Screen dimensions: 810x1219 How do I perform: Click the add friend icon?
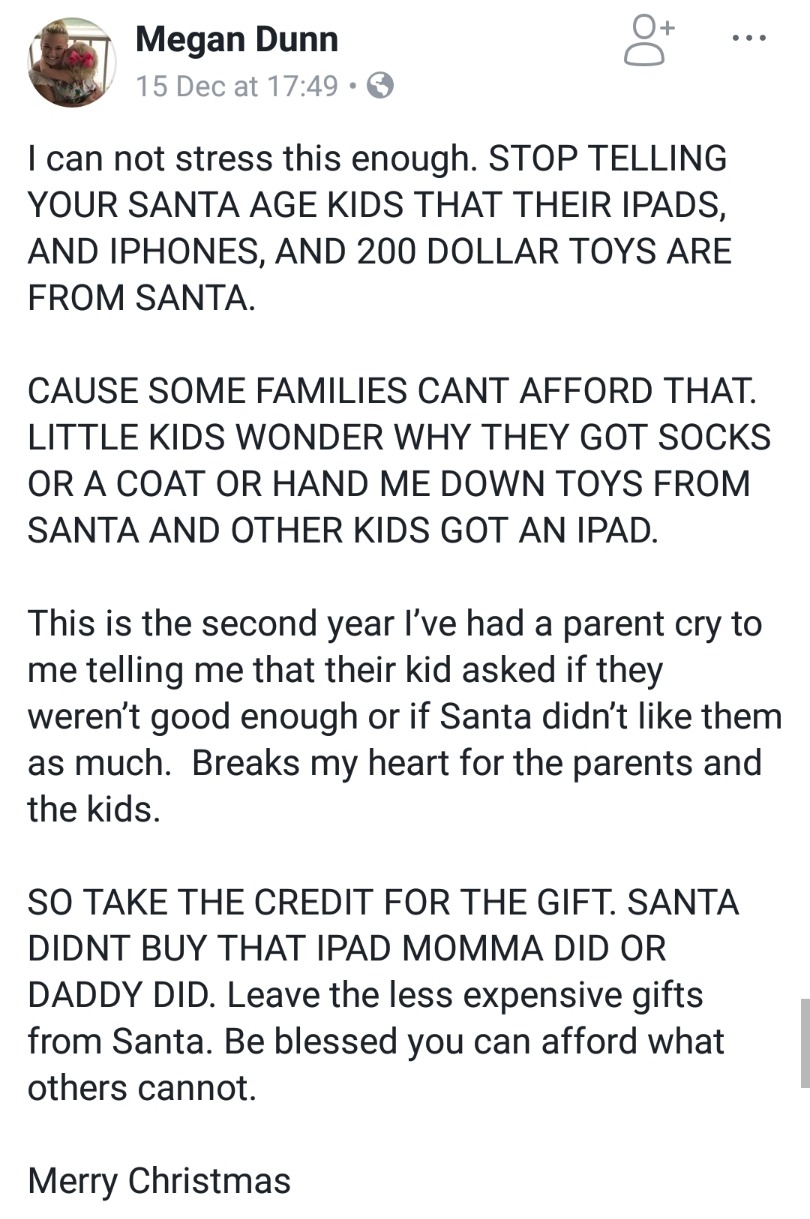tap(648, 43)
